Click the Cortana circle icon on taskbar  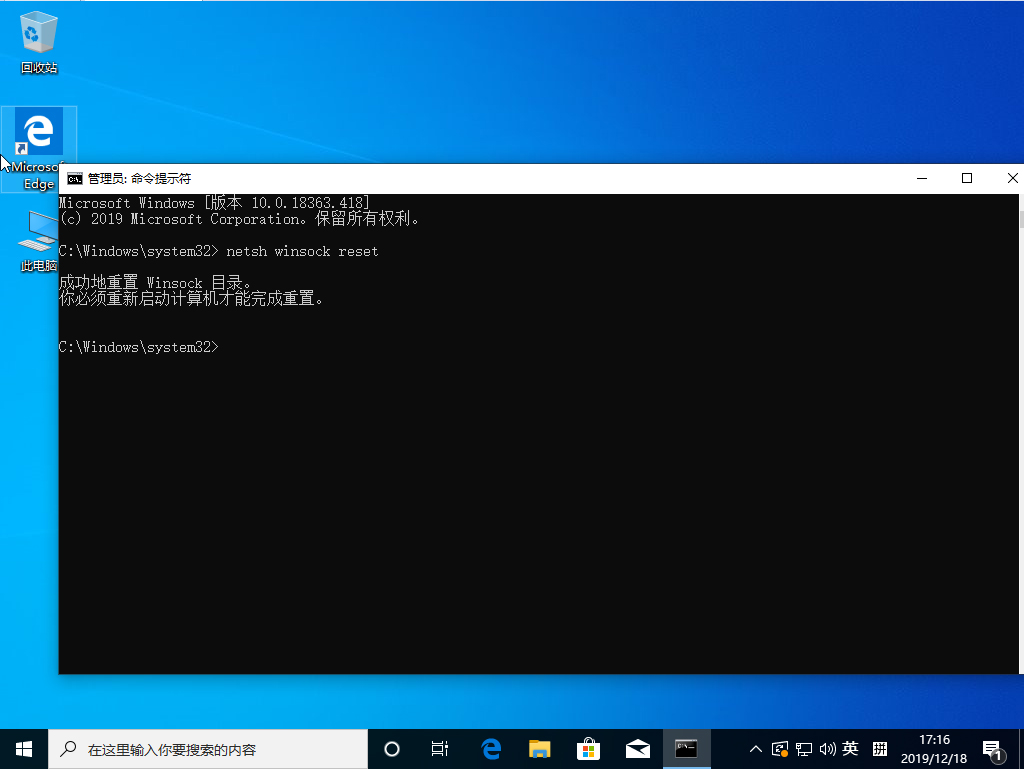click(391, 748)
